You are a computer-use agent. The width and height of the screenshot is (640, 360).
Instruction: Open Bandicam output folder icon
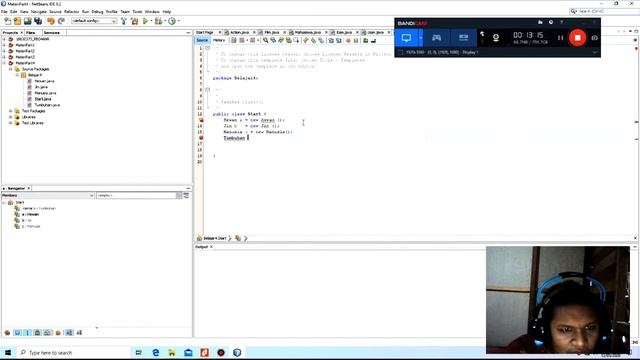[540, 22]
